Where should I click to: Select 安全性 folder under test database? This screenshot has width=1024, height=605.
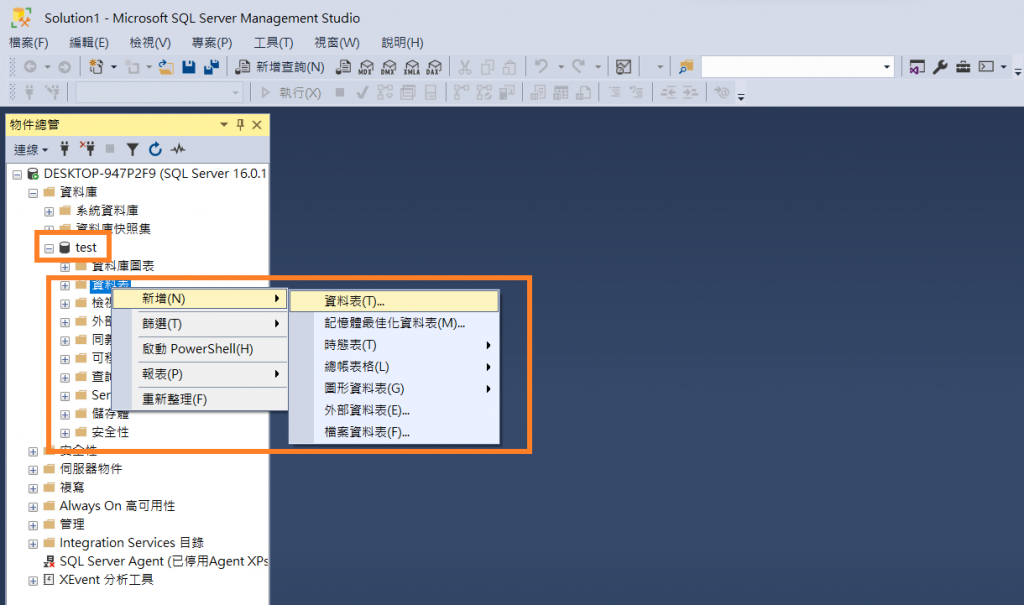click(110, 432)
